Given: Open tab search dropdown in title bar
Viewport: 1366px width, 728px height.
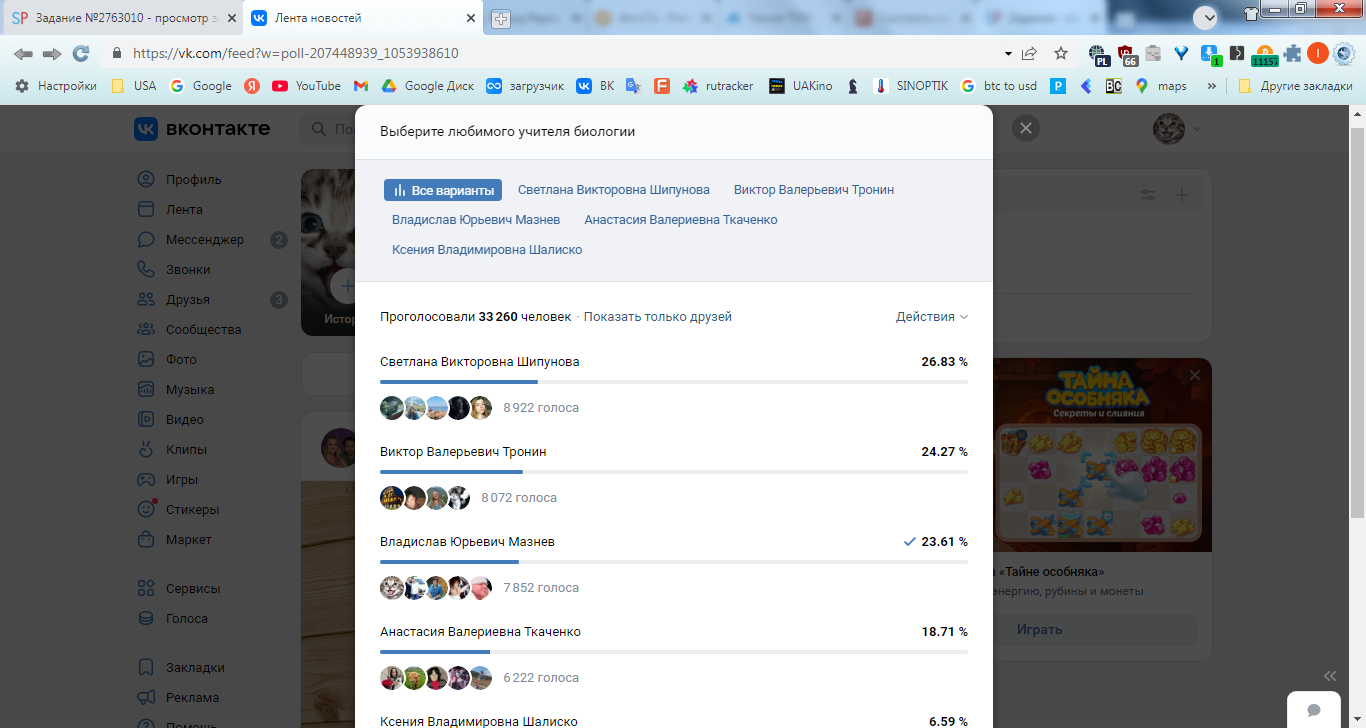Looking at the screenshot, I should 1206,17.
